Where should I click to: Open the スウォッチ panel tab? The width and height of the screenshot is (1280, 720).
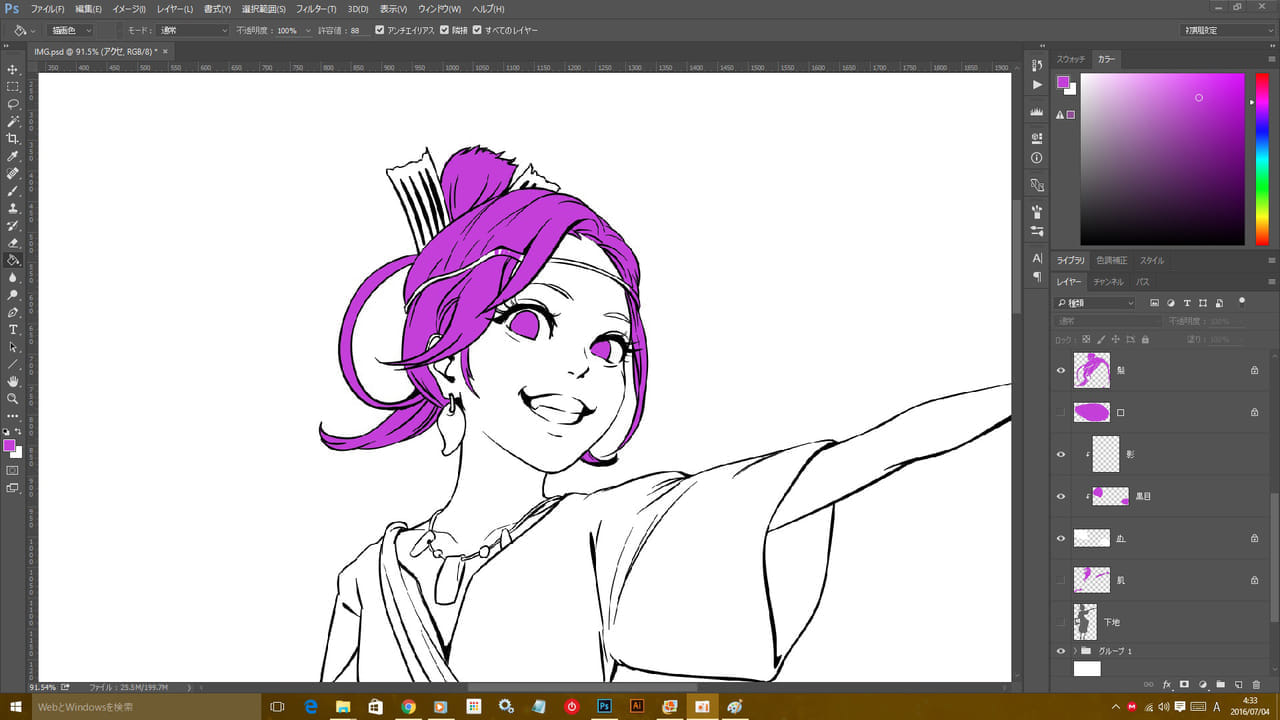point(1071,60)
